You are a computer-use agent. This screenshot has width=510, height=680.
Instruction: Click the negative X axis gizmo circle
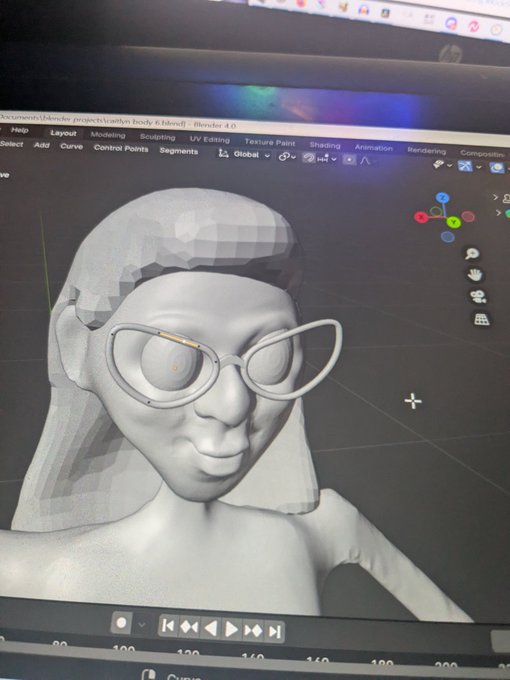[x=468, y=216]
